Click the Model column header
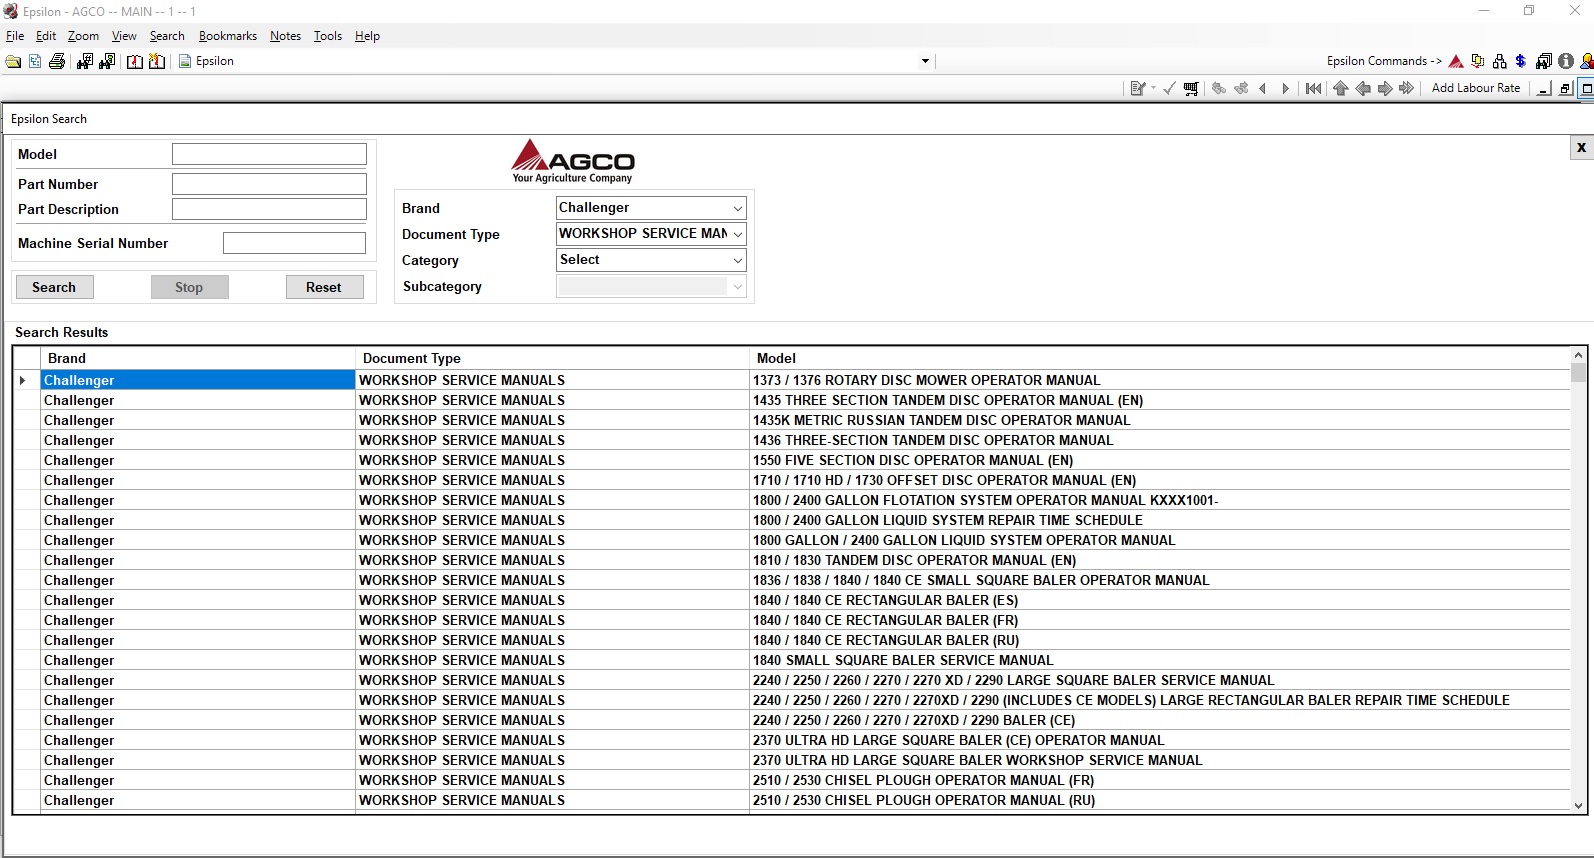1594x858 pixels. (1160, 358)
